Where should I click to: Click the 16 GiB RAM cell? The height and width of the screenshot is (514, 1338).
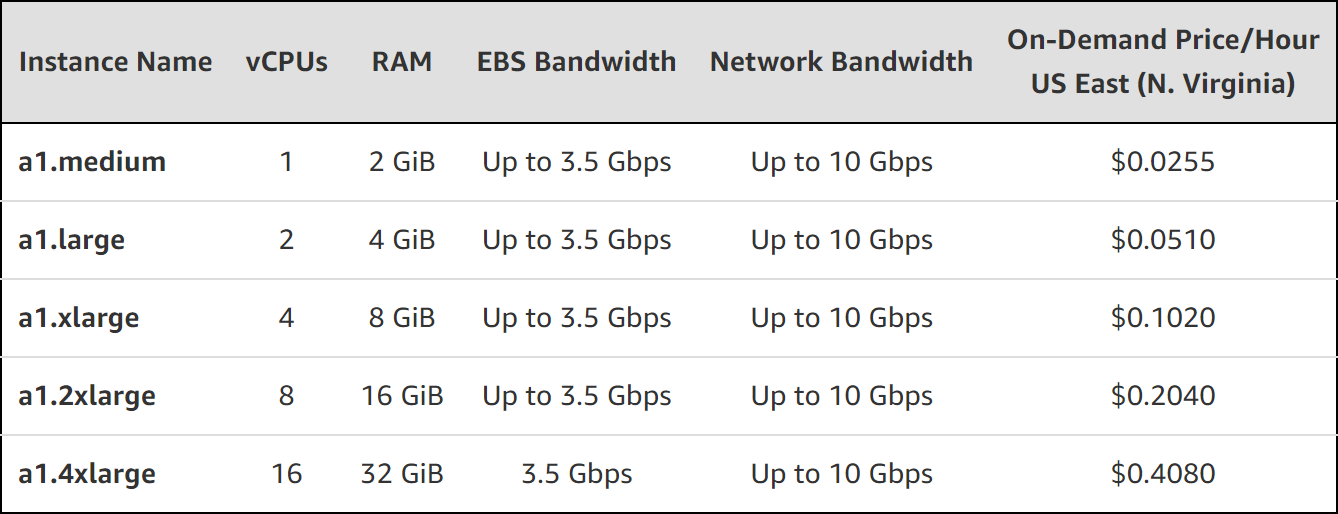(402, 396)
